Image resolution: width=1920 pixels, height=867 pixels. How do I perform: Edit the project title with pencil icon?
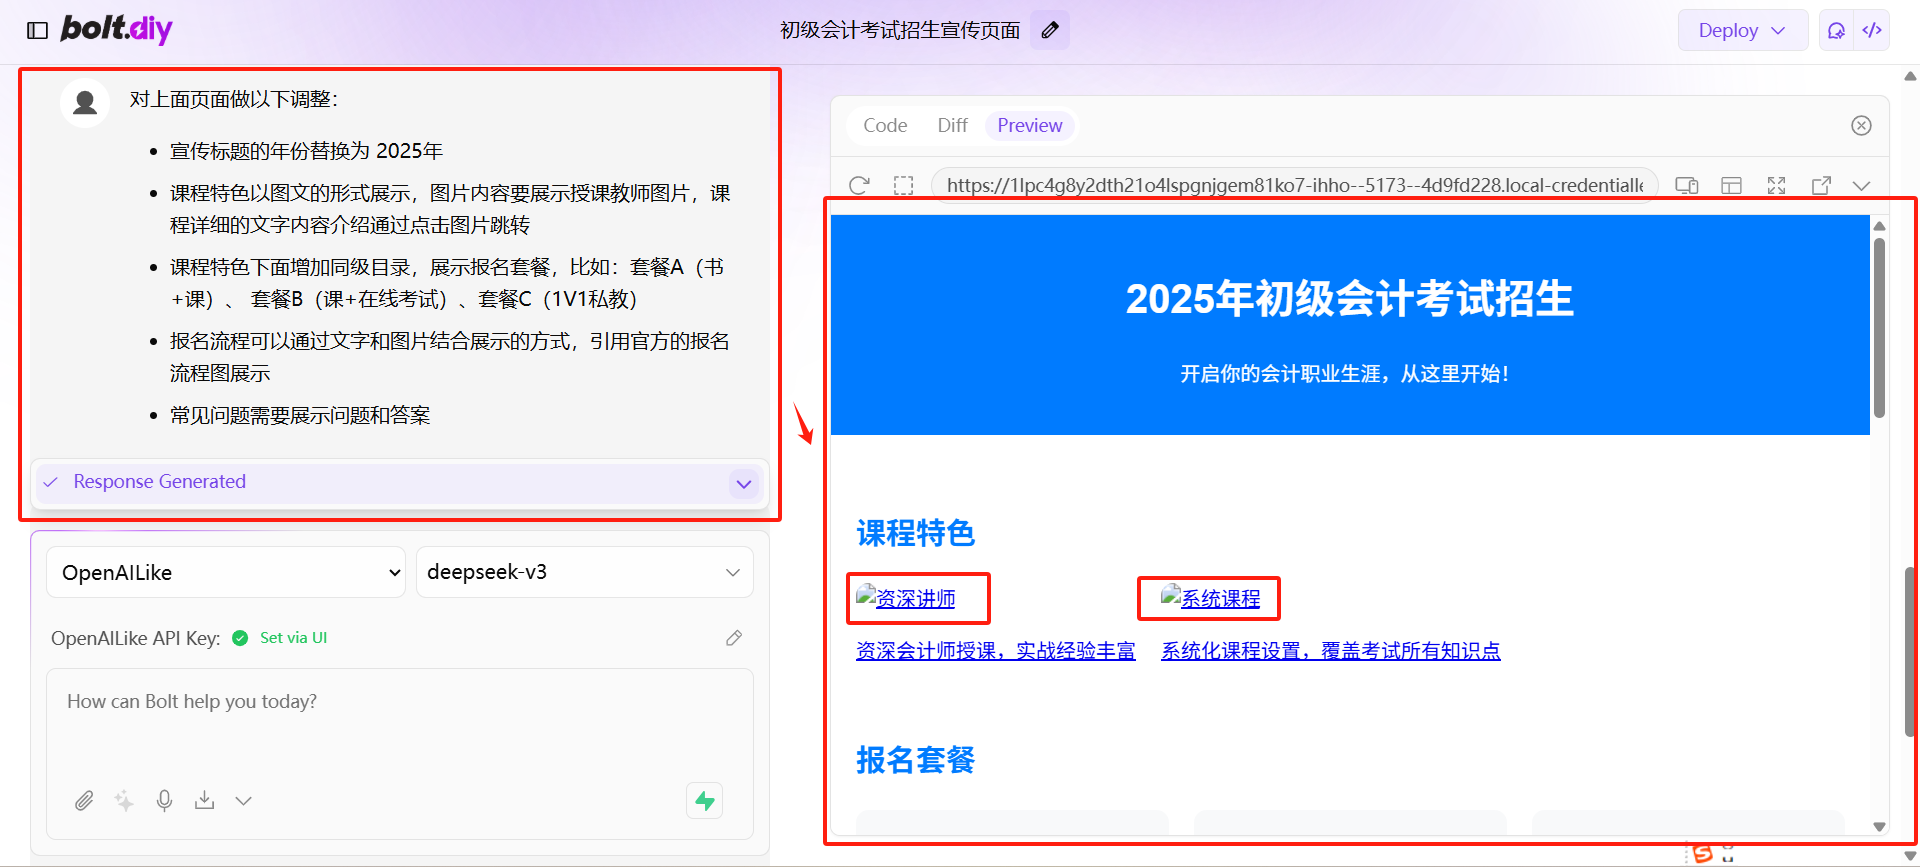(x=1050, y=30)
